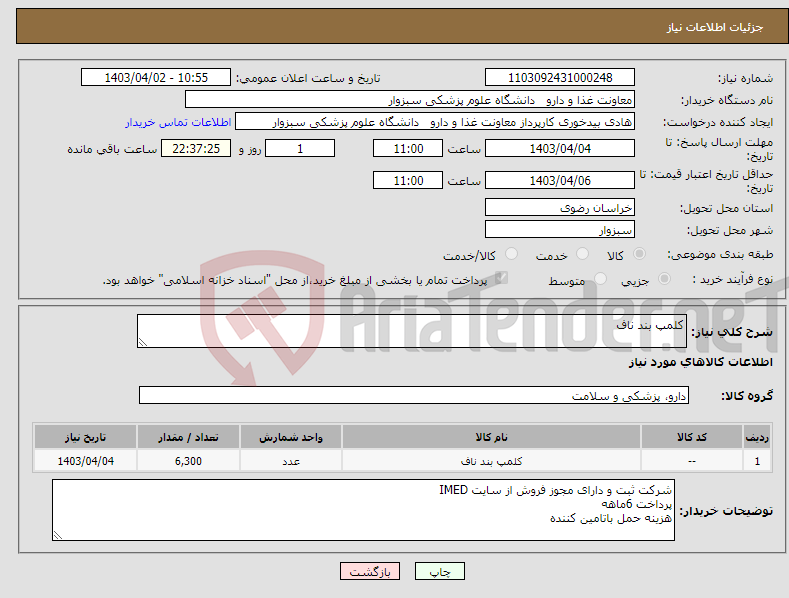
Task: Click the response deadline date 1403/04/04 field
Action: (560, 148)
